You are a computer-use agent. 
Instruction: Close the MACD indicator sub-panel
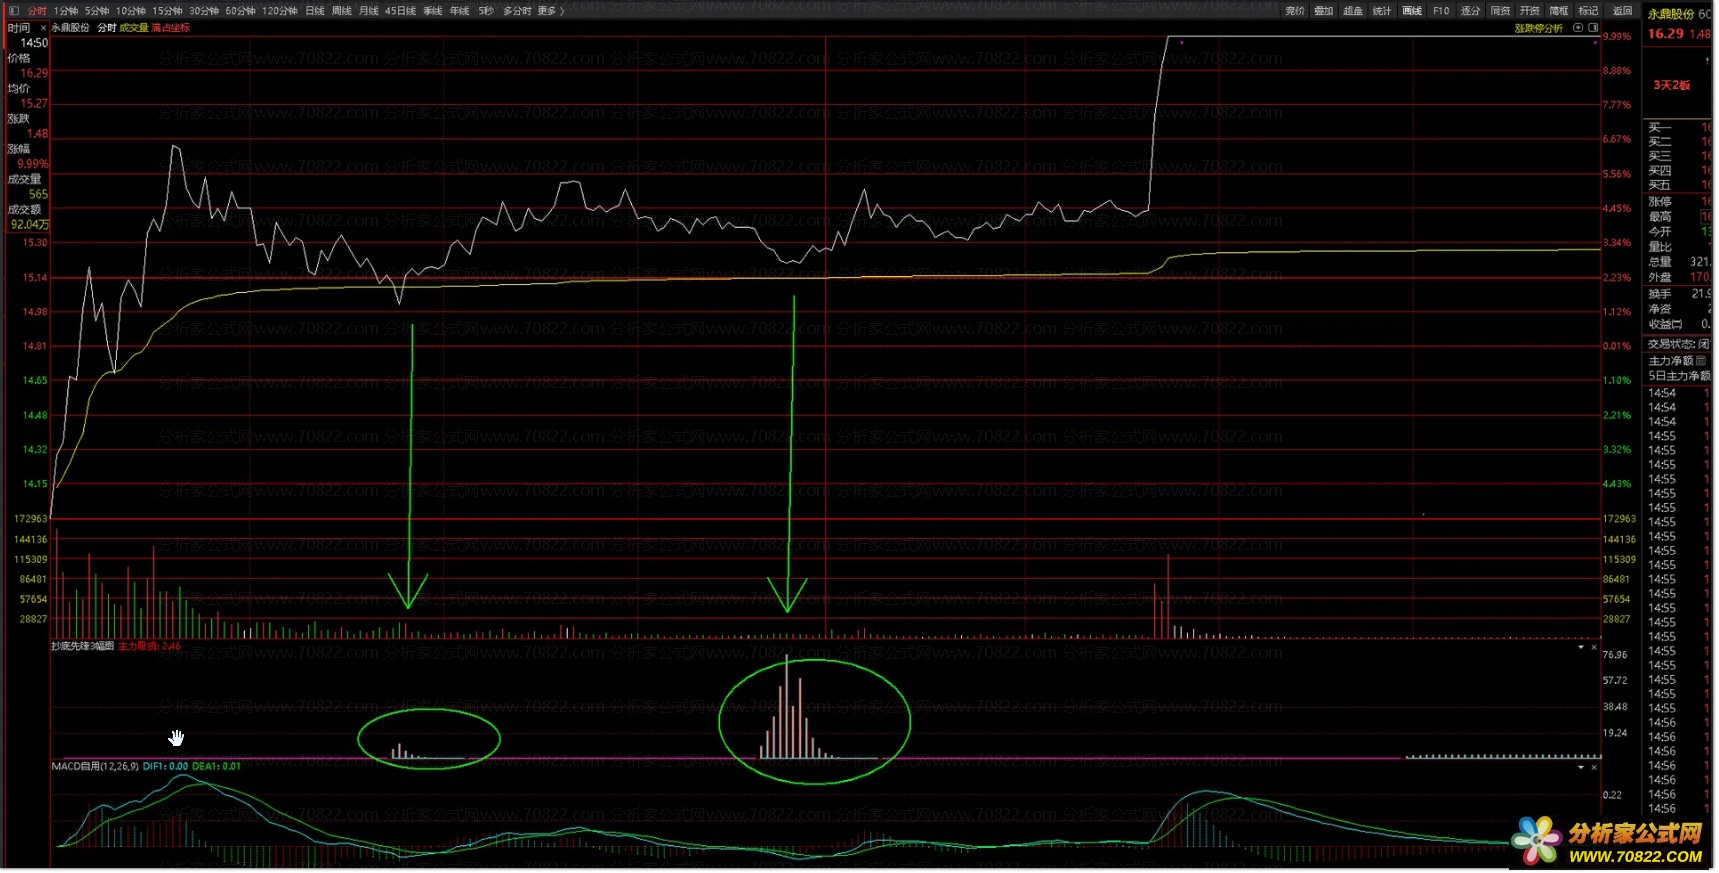(1594, 768)
